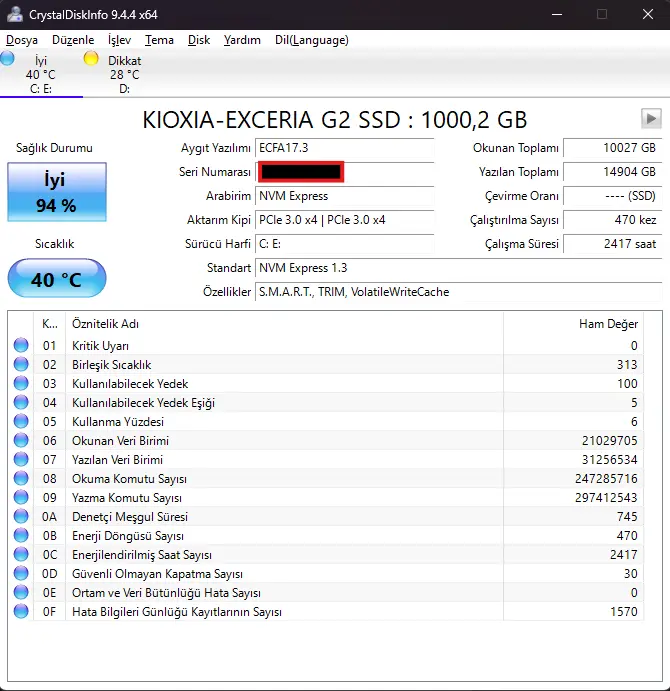The width and height of the screenshot is (670, 691).
Task: Close the CrystalDiskInfo window
Action: (648, 15)
